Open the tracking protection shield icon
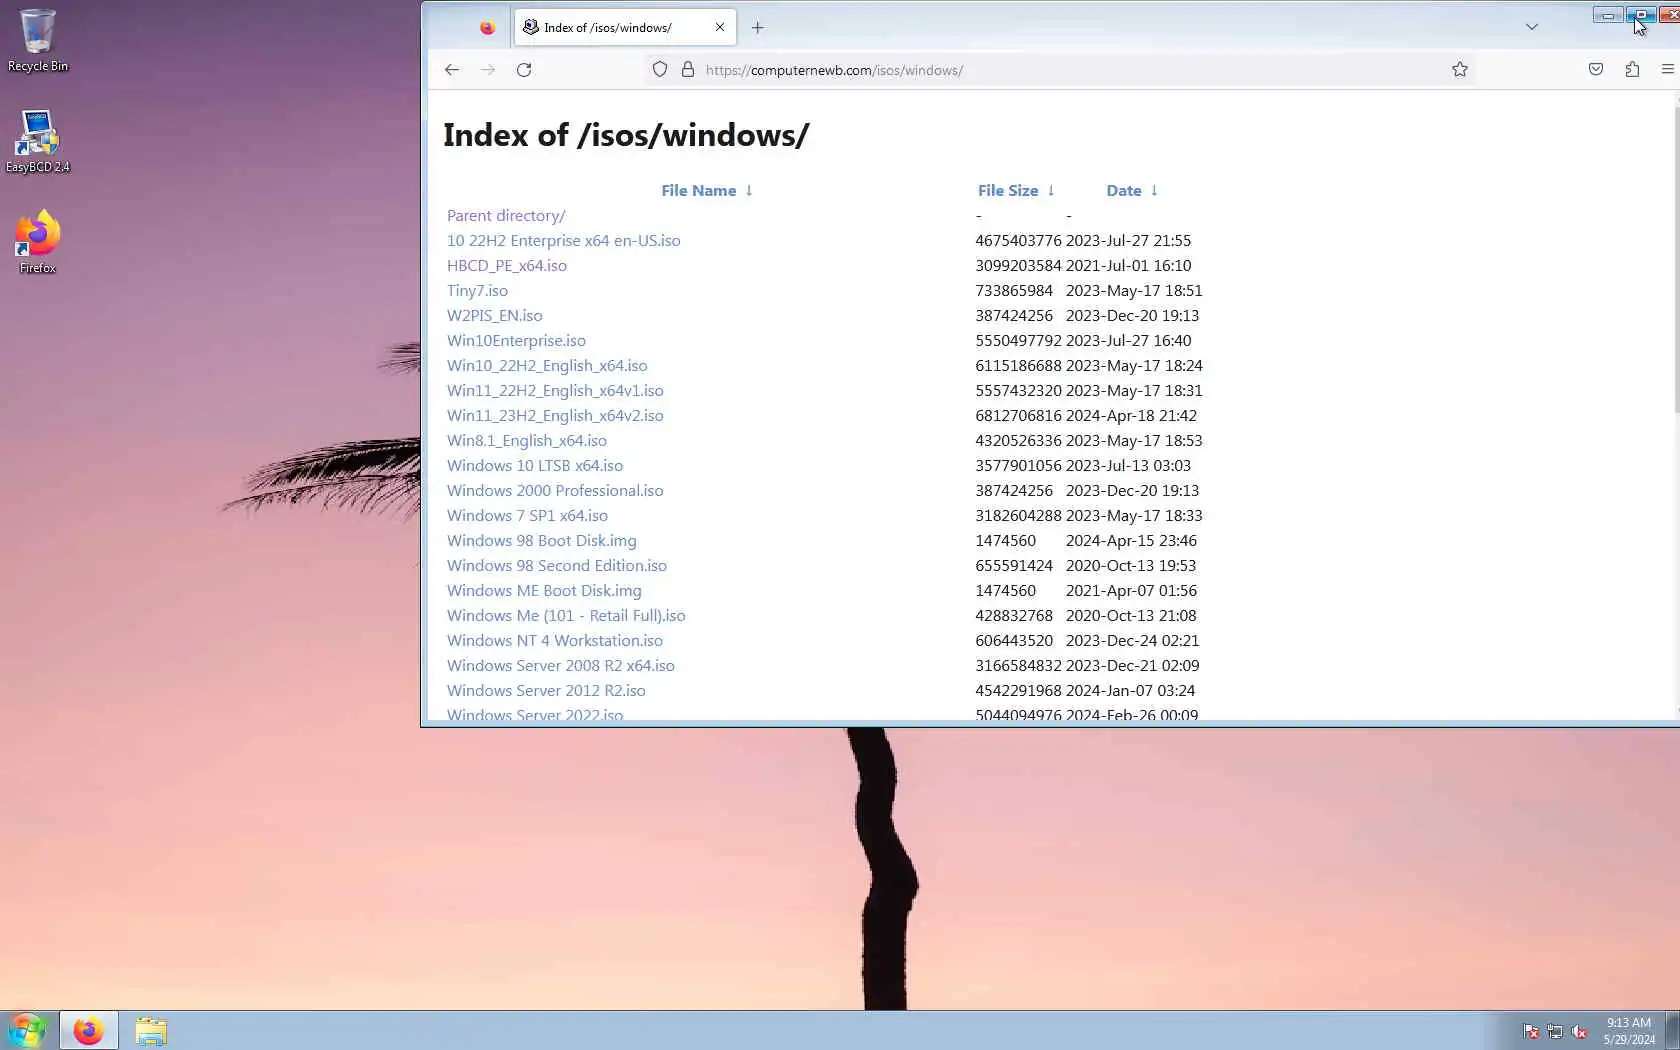1680x1050 pixels. coord(660,70)
